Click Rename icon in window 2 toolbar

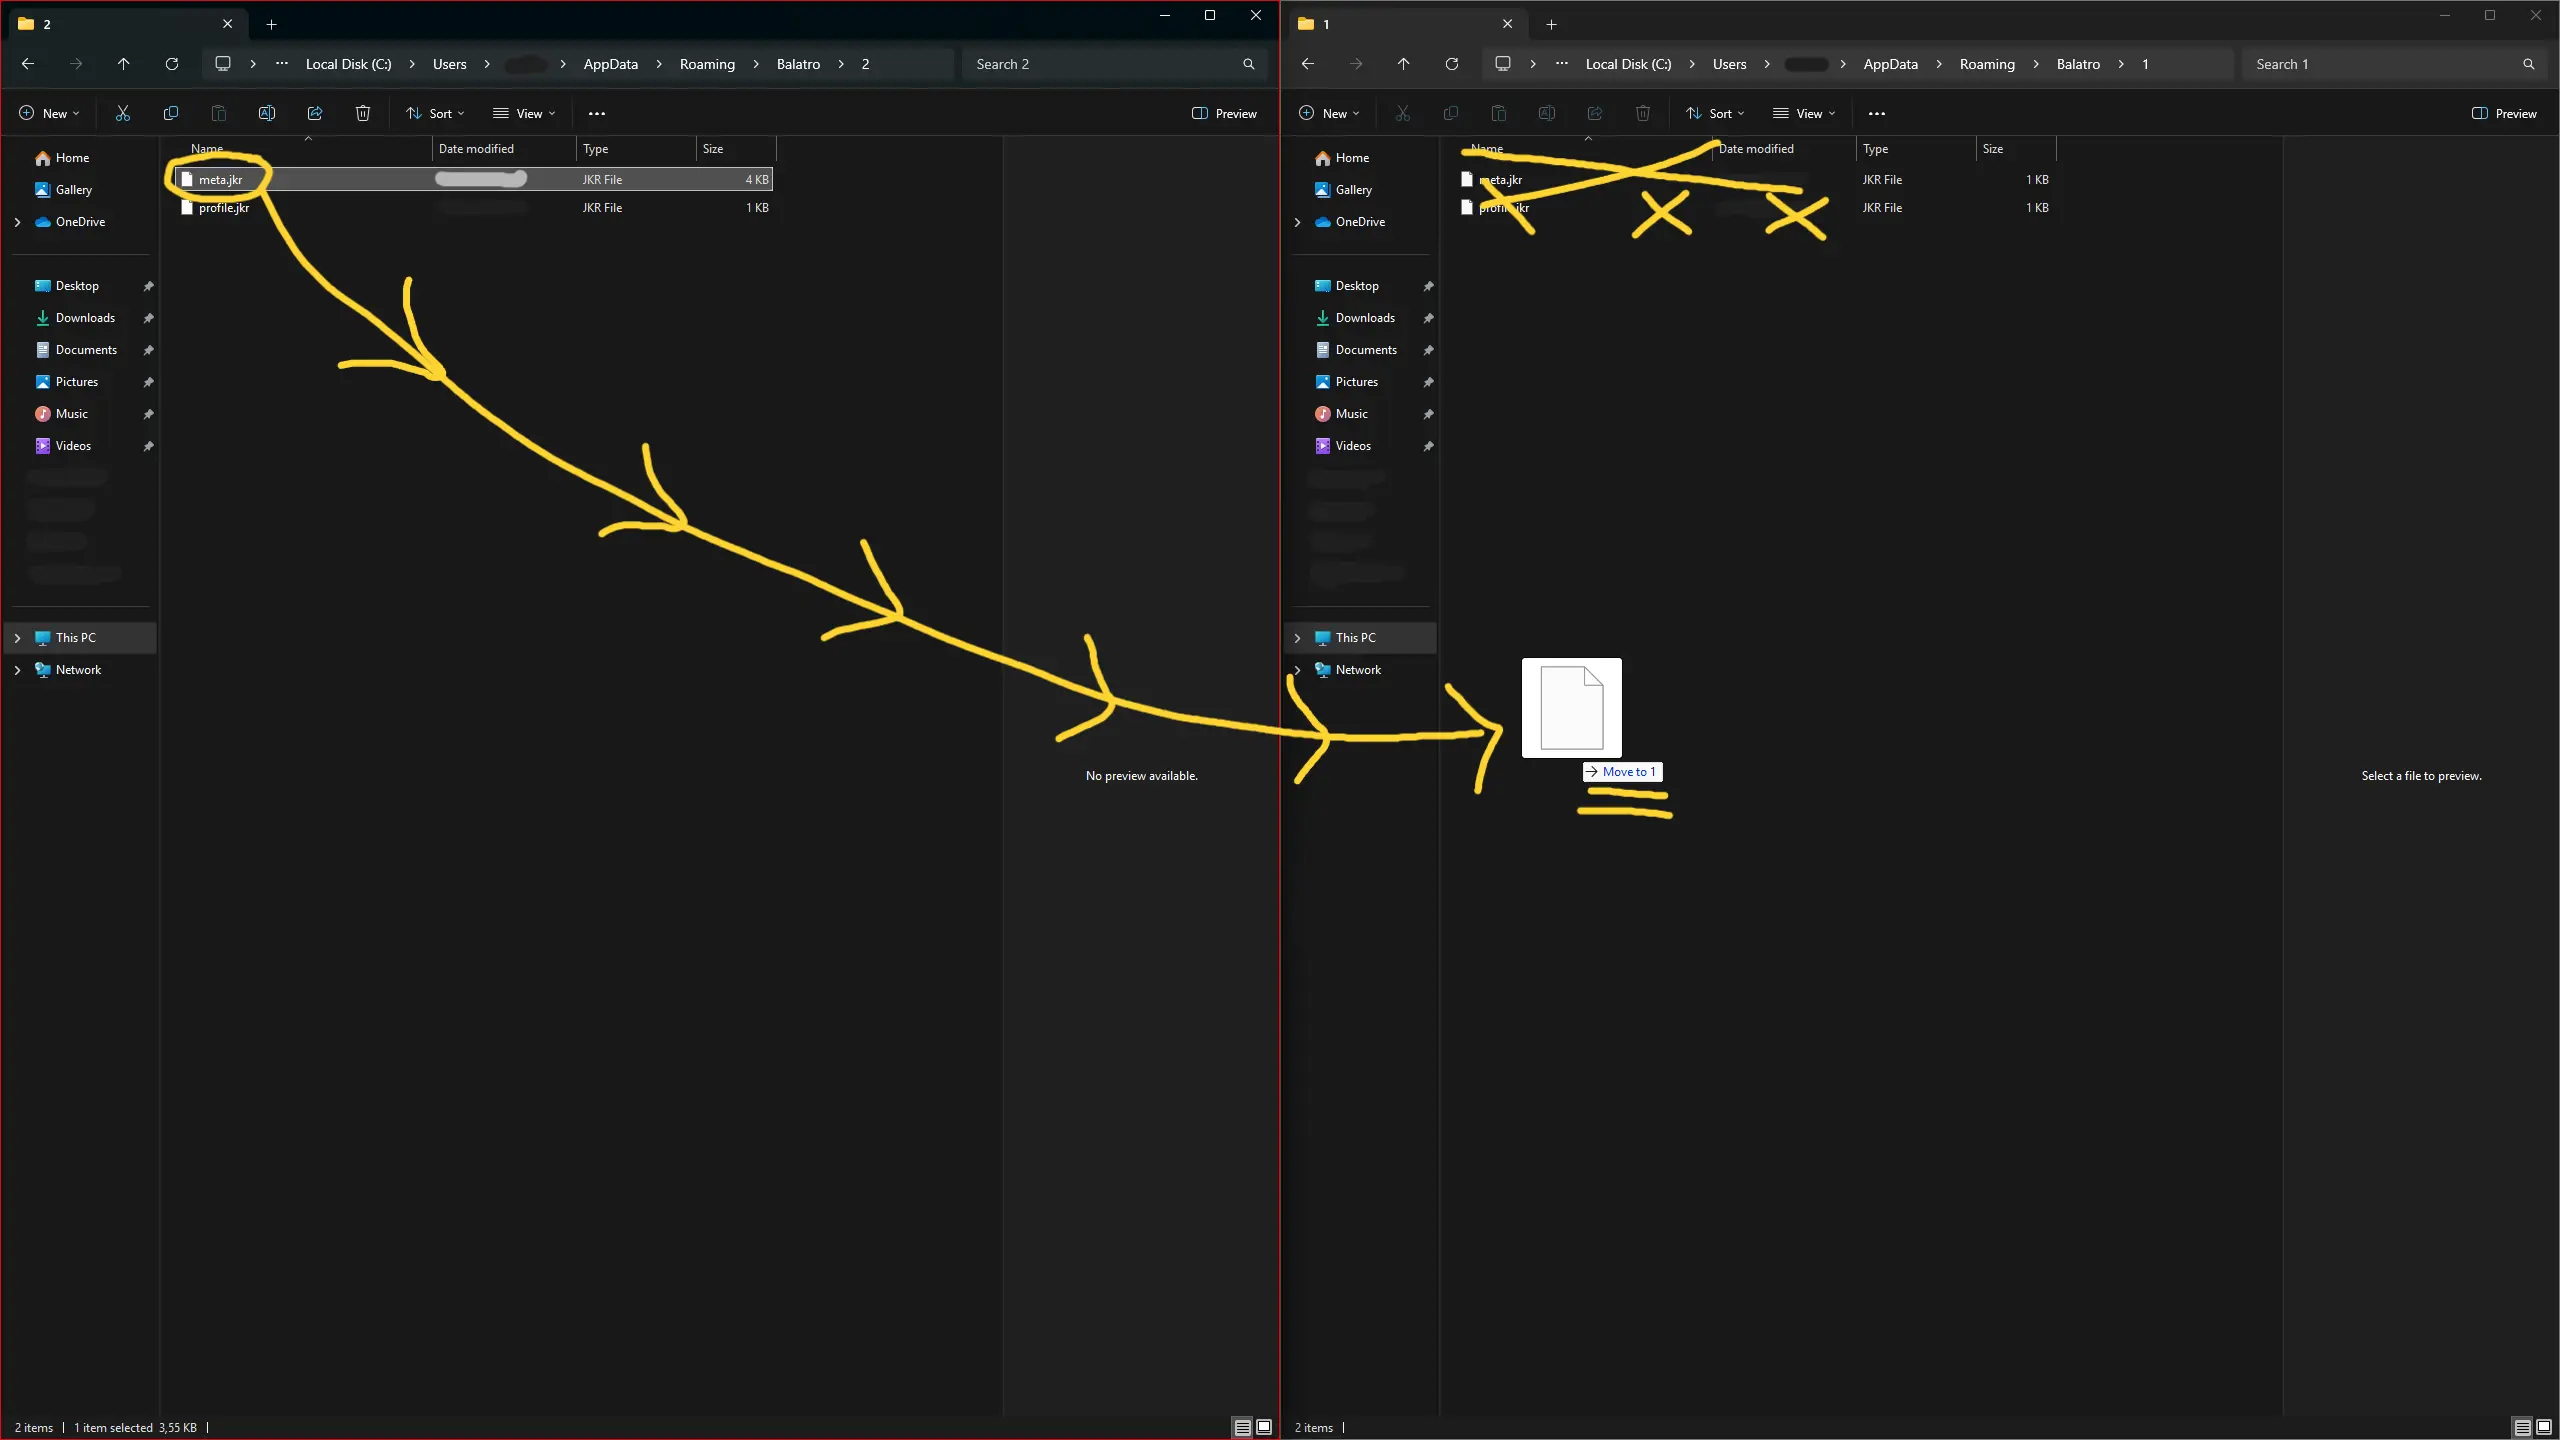[x=267, y=113]
